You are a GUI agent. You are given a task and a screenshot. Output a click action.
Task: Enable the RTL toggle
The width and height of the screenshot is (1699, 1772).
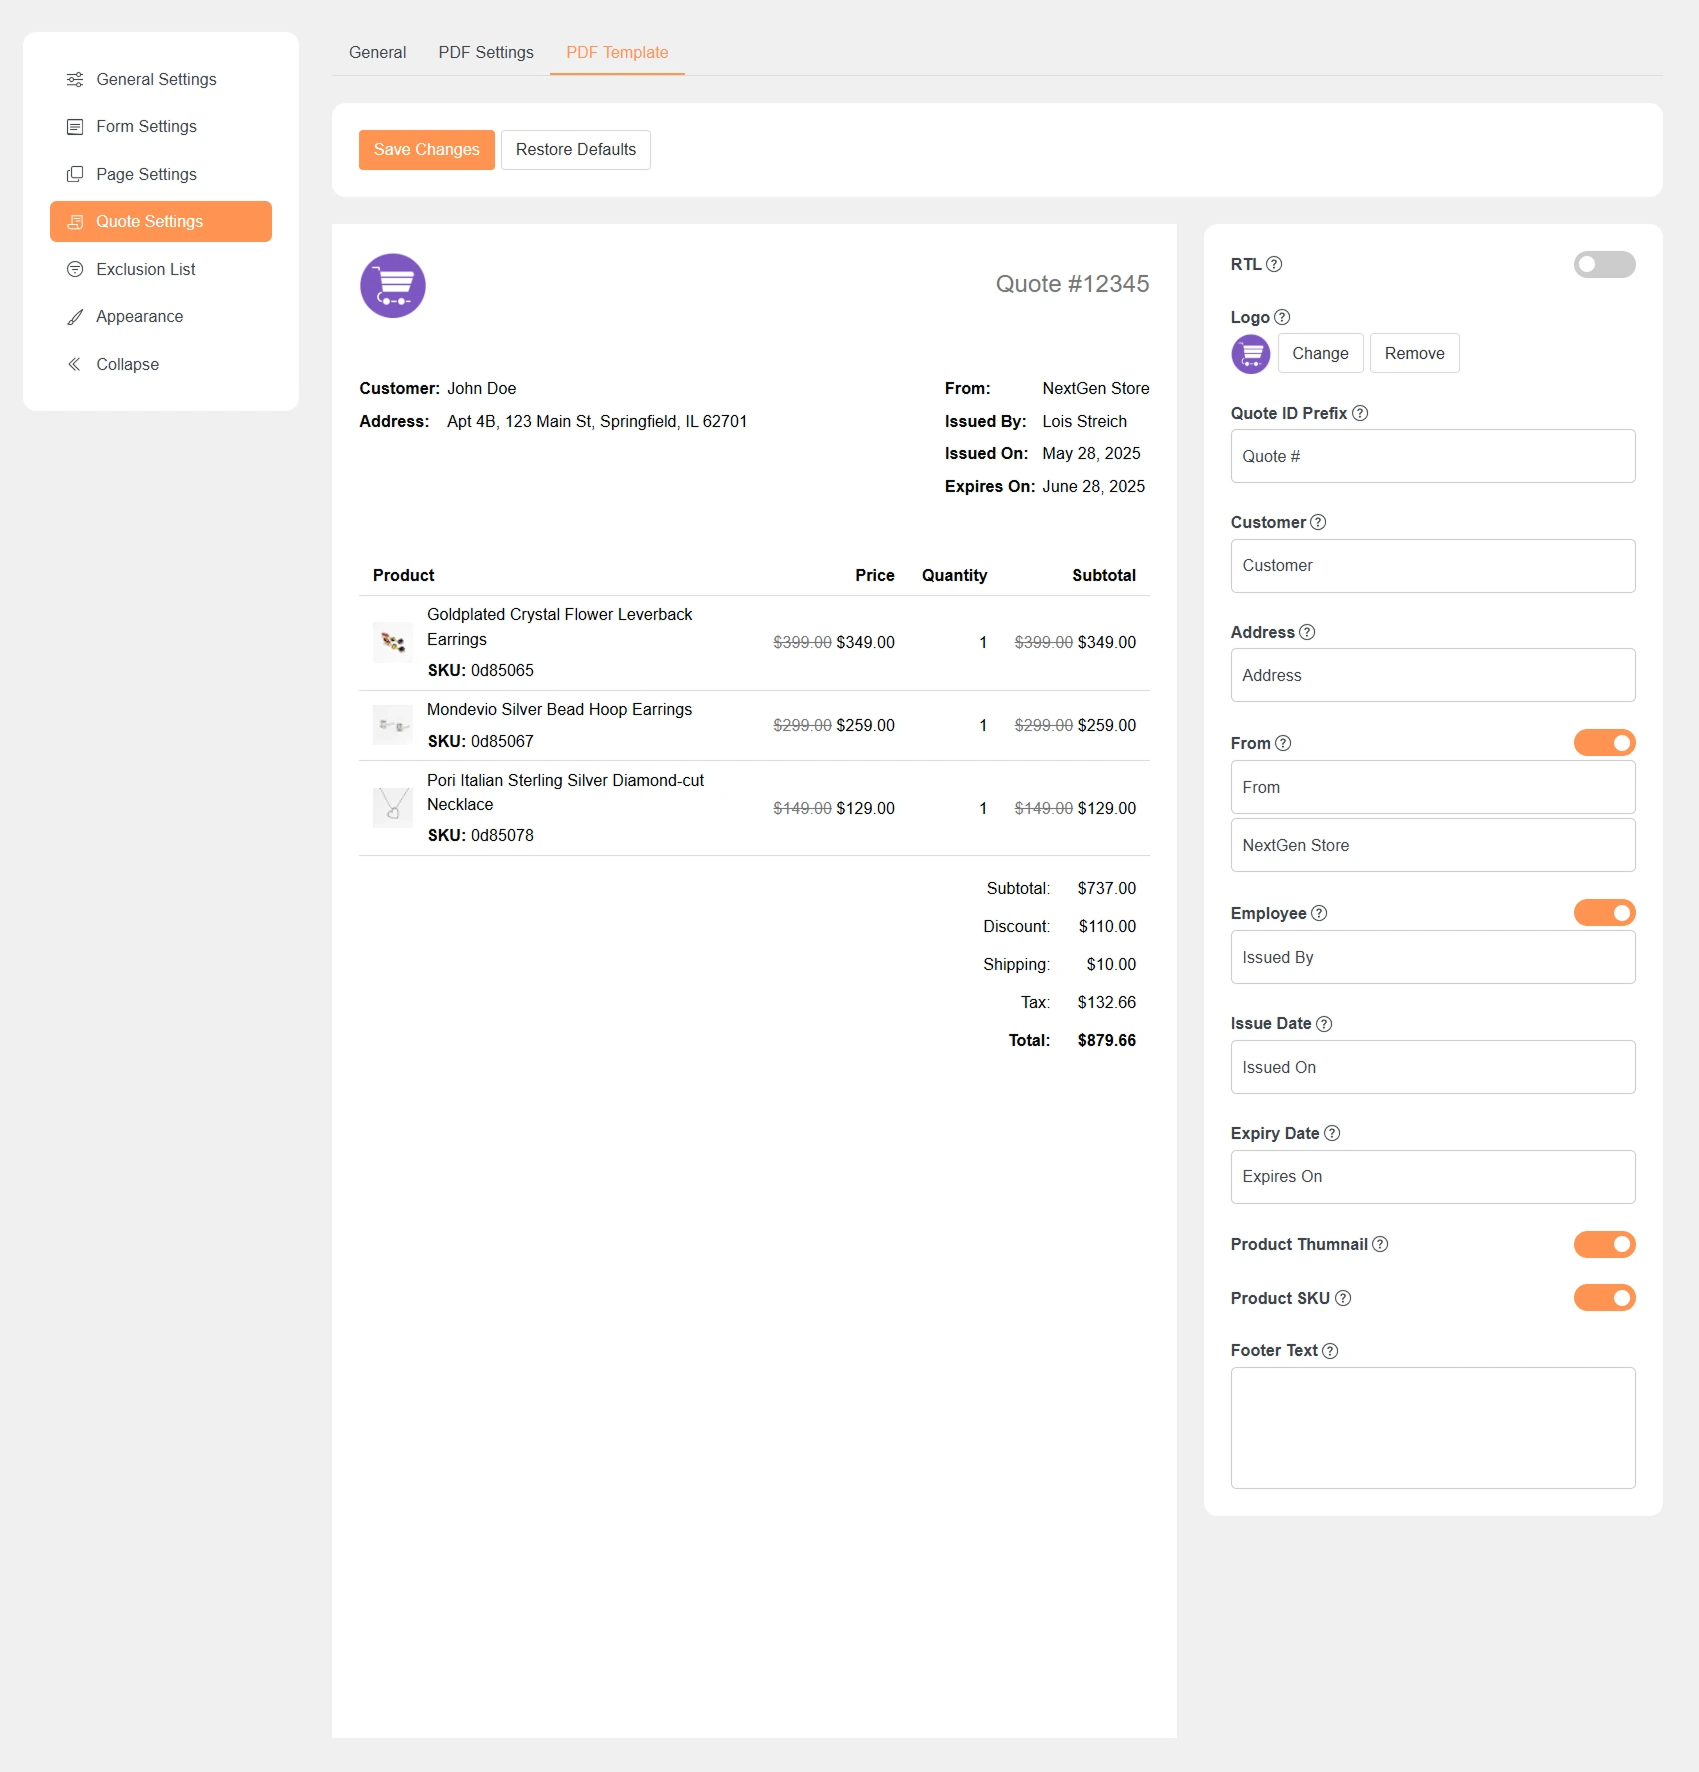point(1604,264)
